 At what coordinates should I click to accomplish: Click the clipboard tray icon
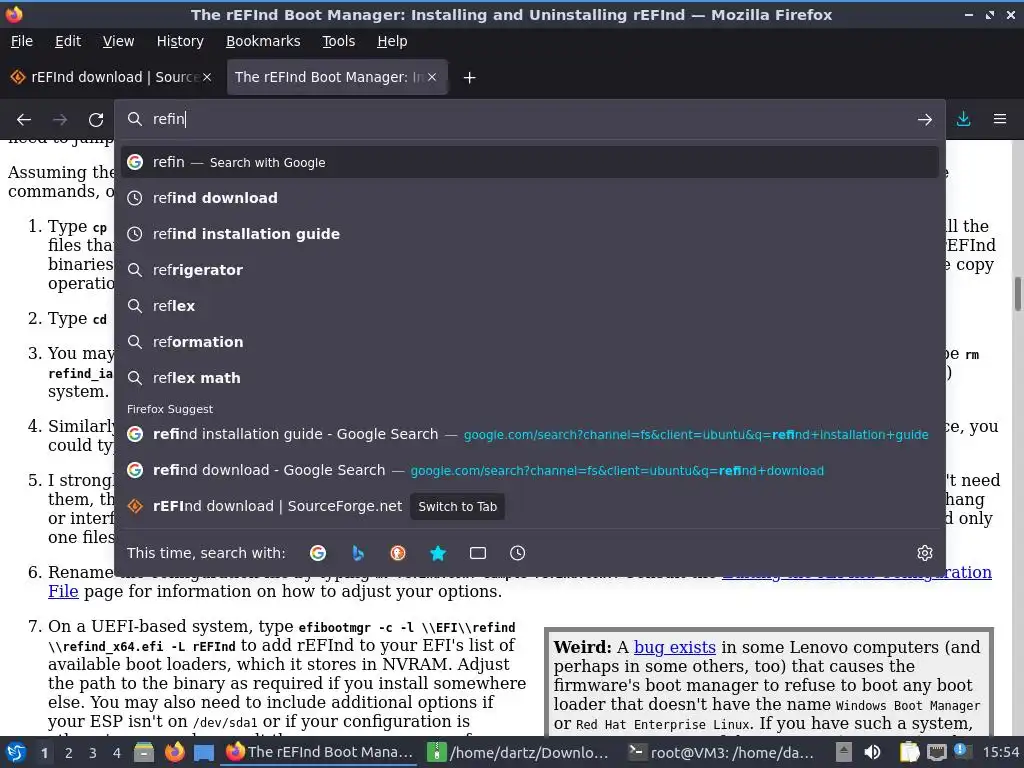pos(910,752)
